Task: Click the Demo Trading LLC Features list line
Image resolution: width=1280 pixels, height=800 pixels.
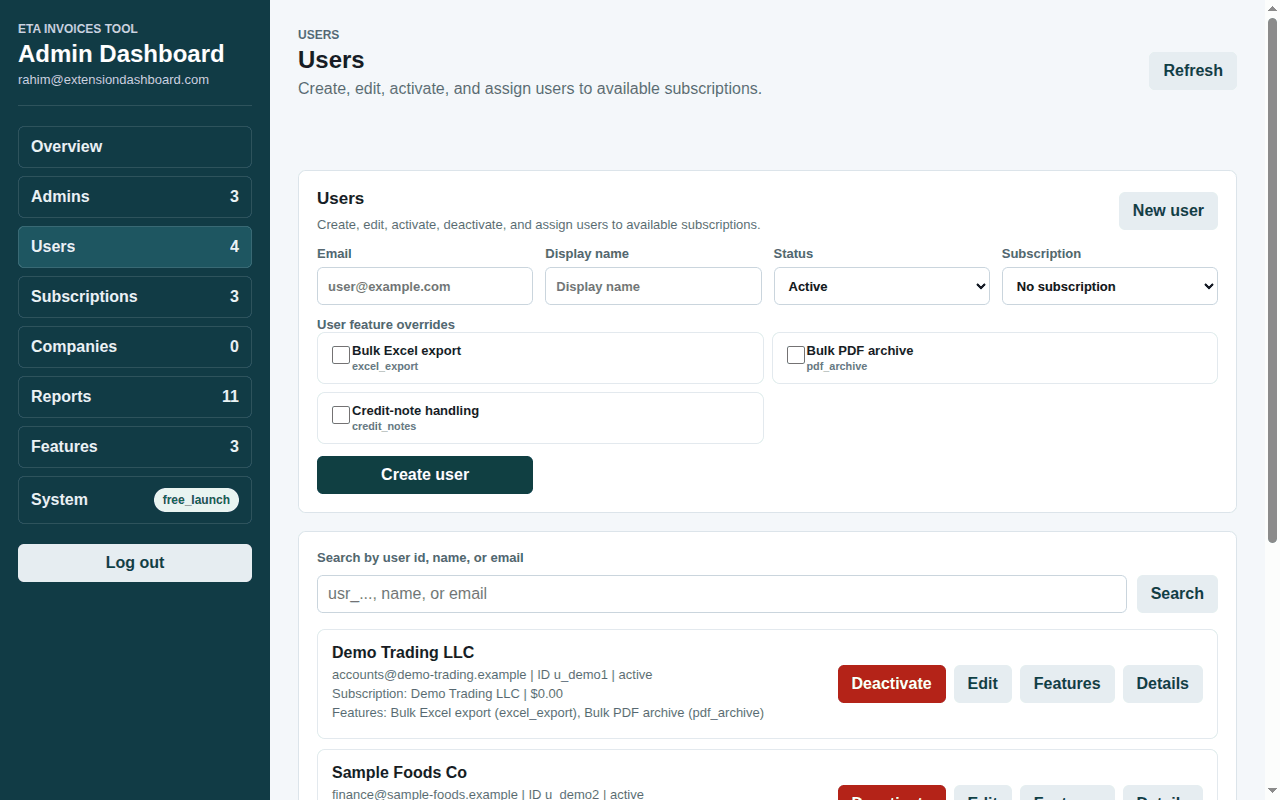Action: [x=548, y=713]
